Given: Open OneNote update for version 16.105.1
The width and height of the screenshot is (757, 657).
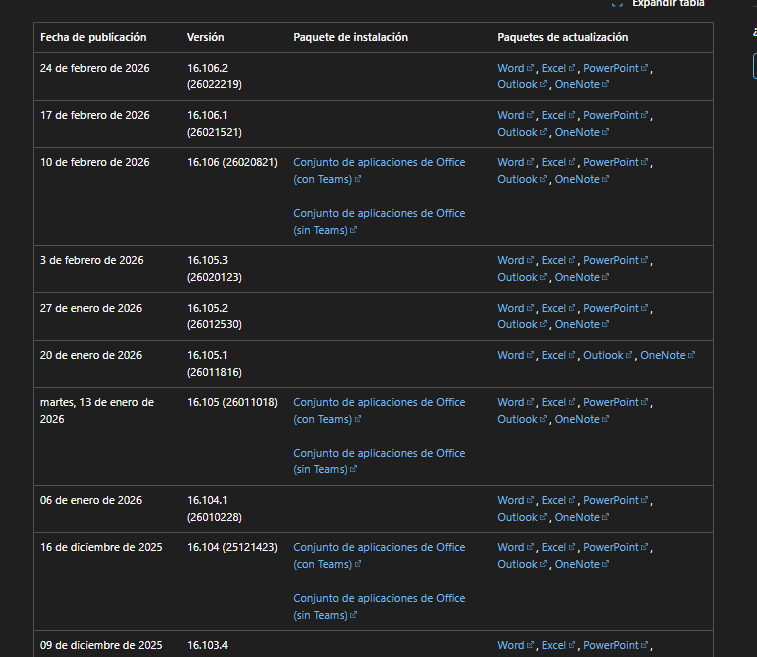Looking at the screenshot, I should (x=668, y=355).
